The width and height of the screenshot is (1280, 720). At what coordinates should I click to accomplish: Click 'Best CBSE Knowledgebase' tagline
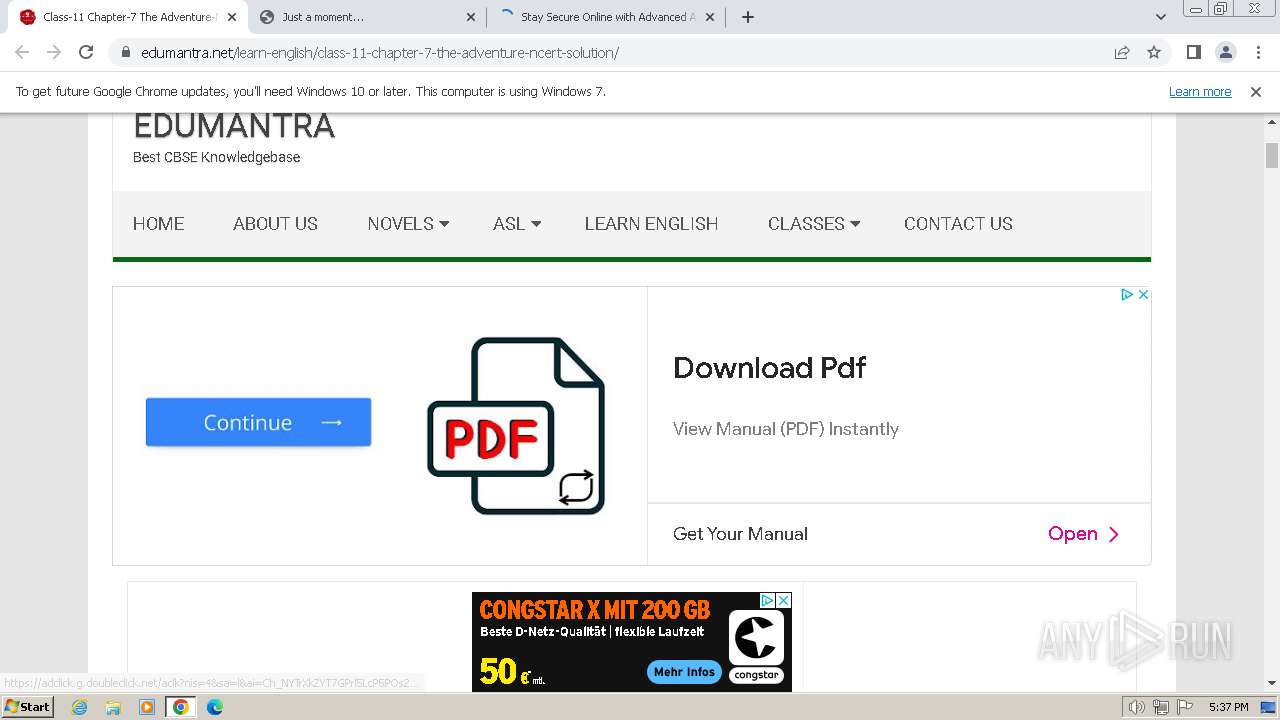pos(216,157)
